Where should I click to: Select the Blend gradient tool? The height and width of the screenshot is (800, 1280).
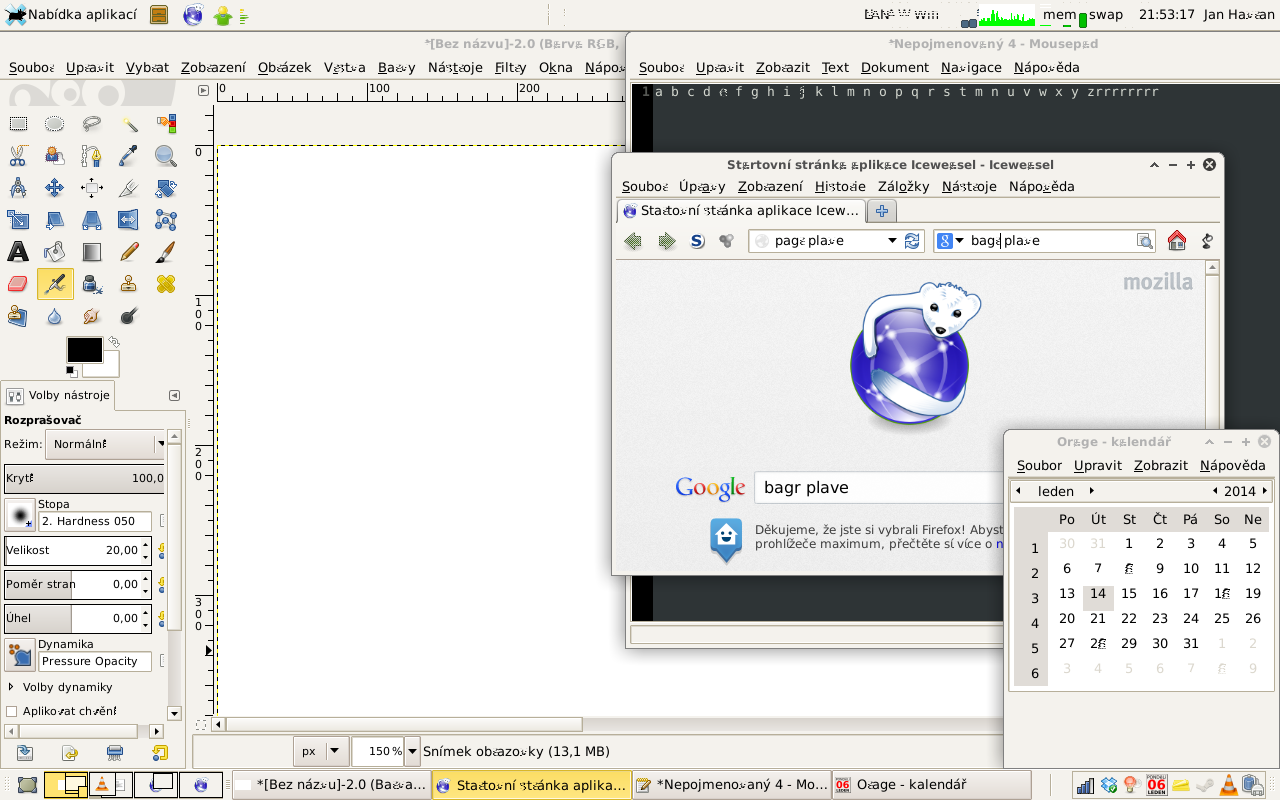point(92,251)
